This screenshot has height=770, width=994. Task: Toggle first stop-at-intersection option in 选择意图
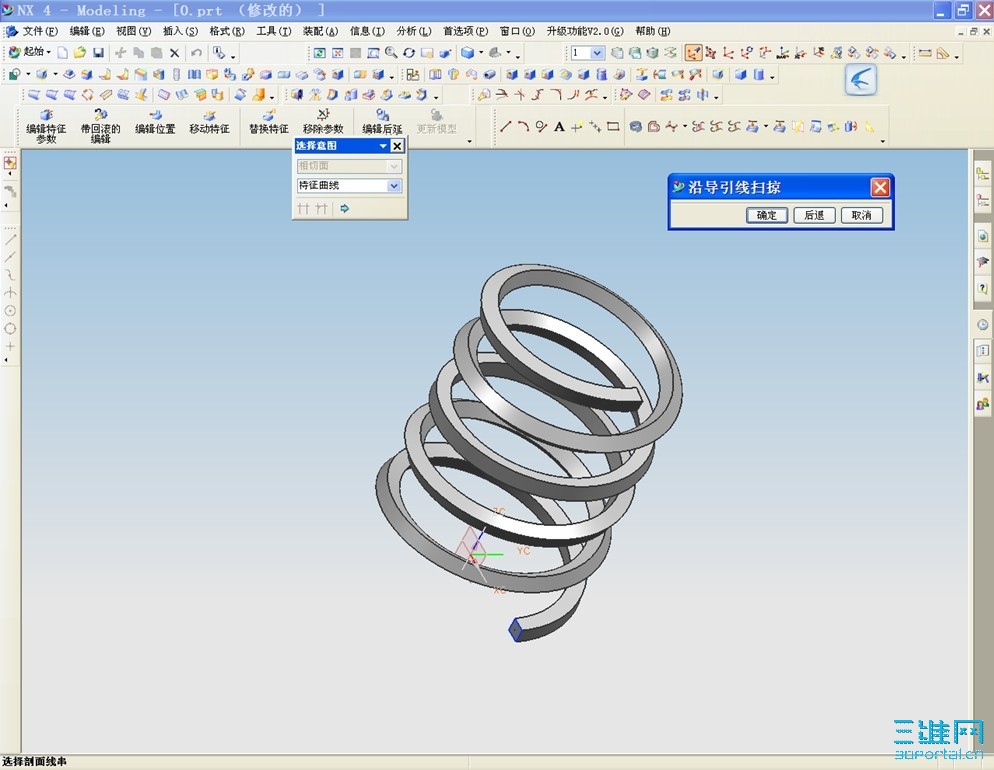[304, 209]
